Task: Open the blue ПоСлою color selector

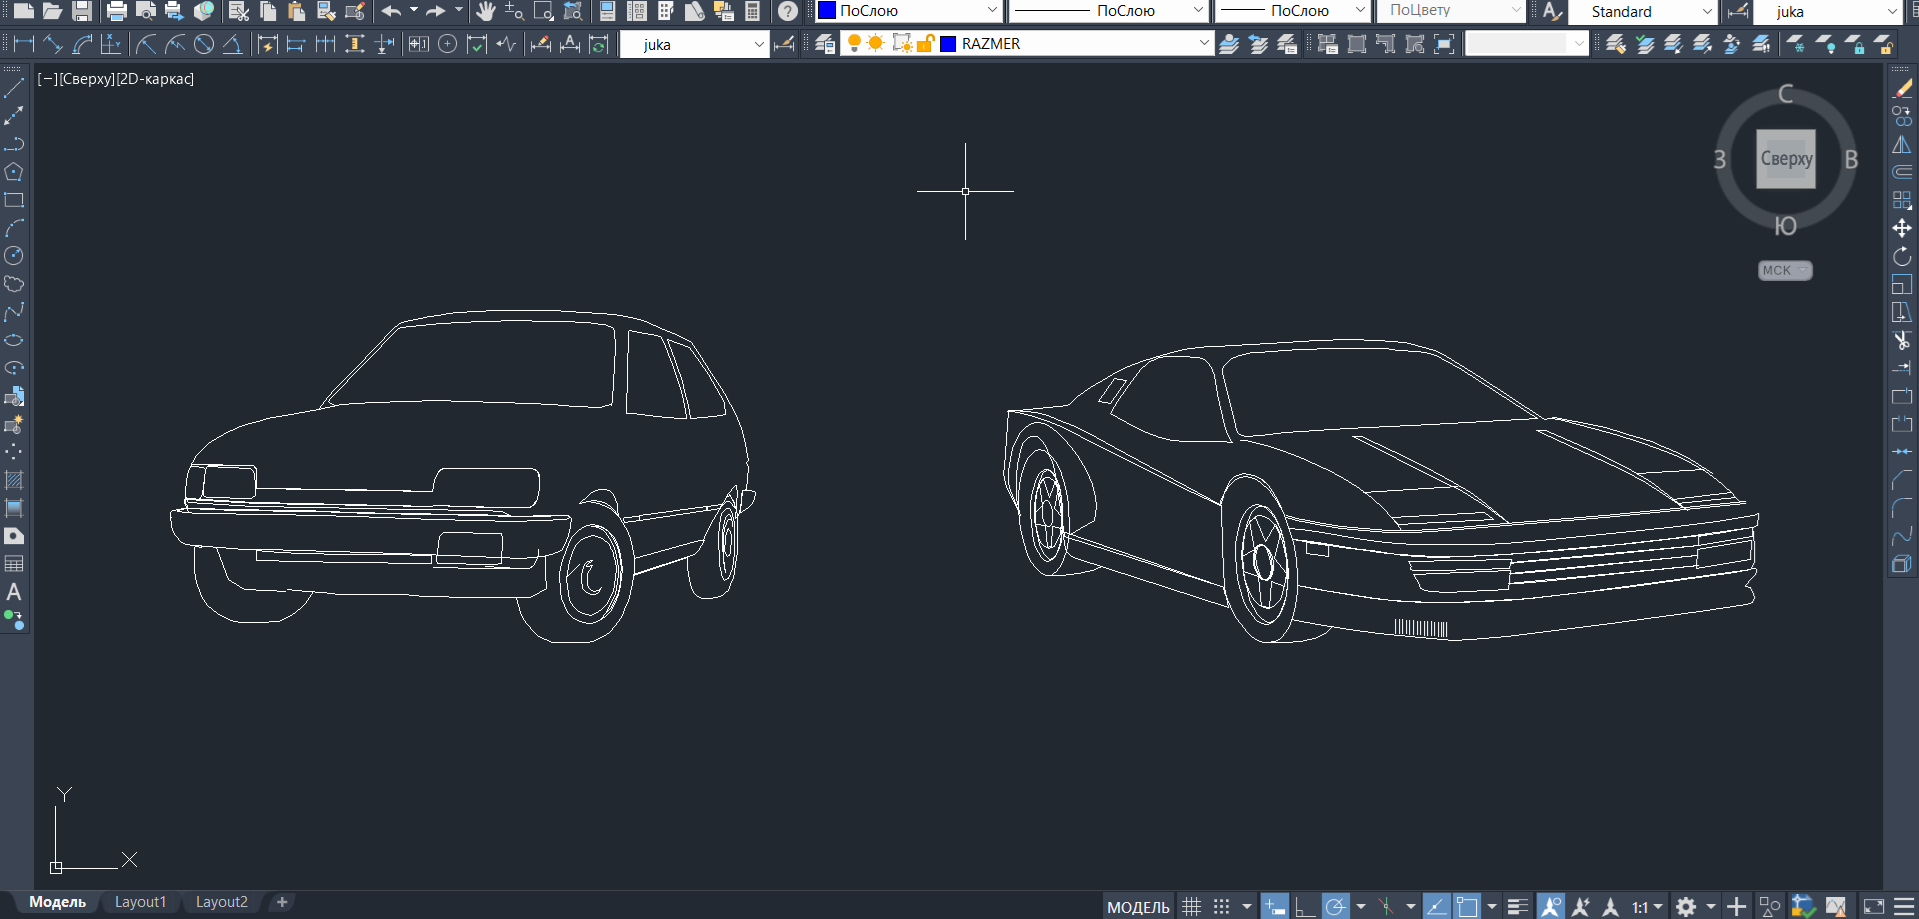Action: 908,11
